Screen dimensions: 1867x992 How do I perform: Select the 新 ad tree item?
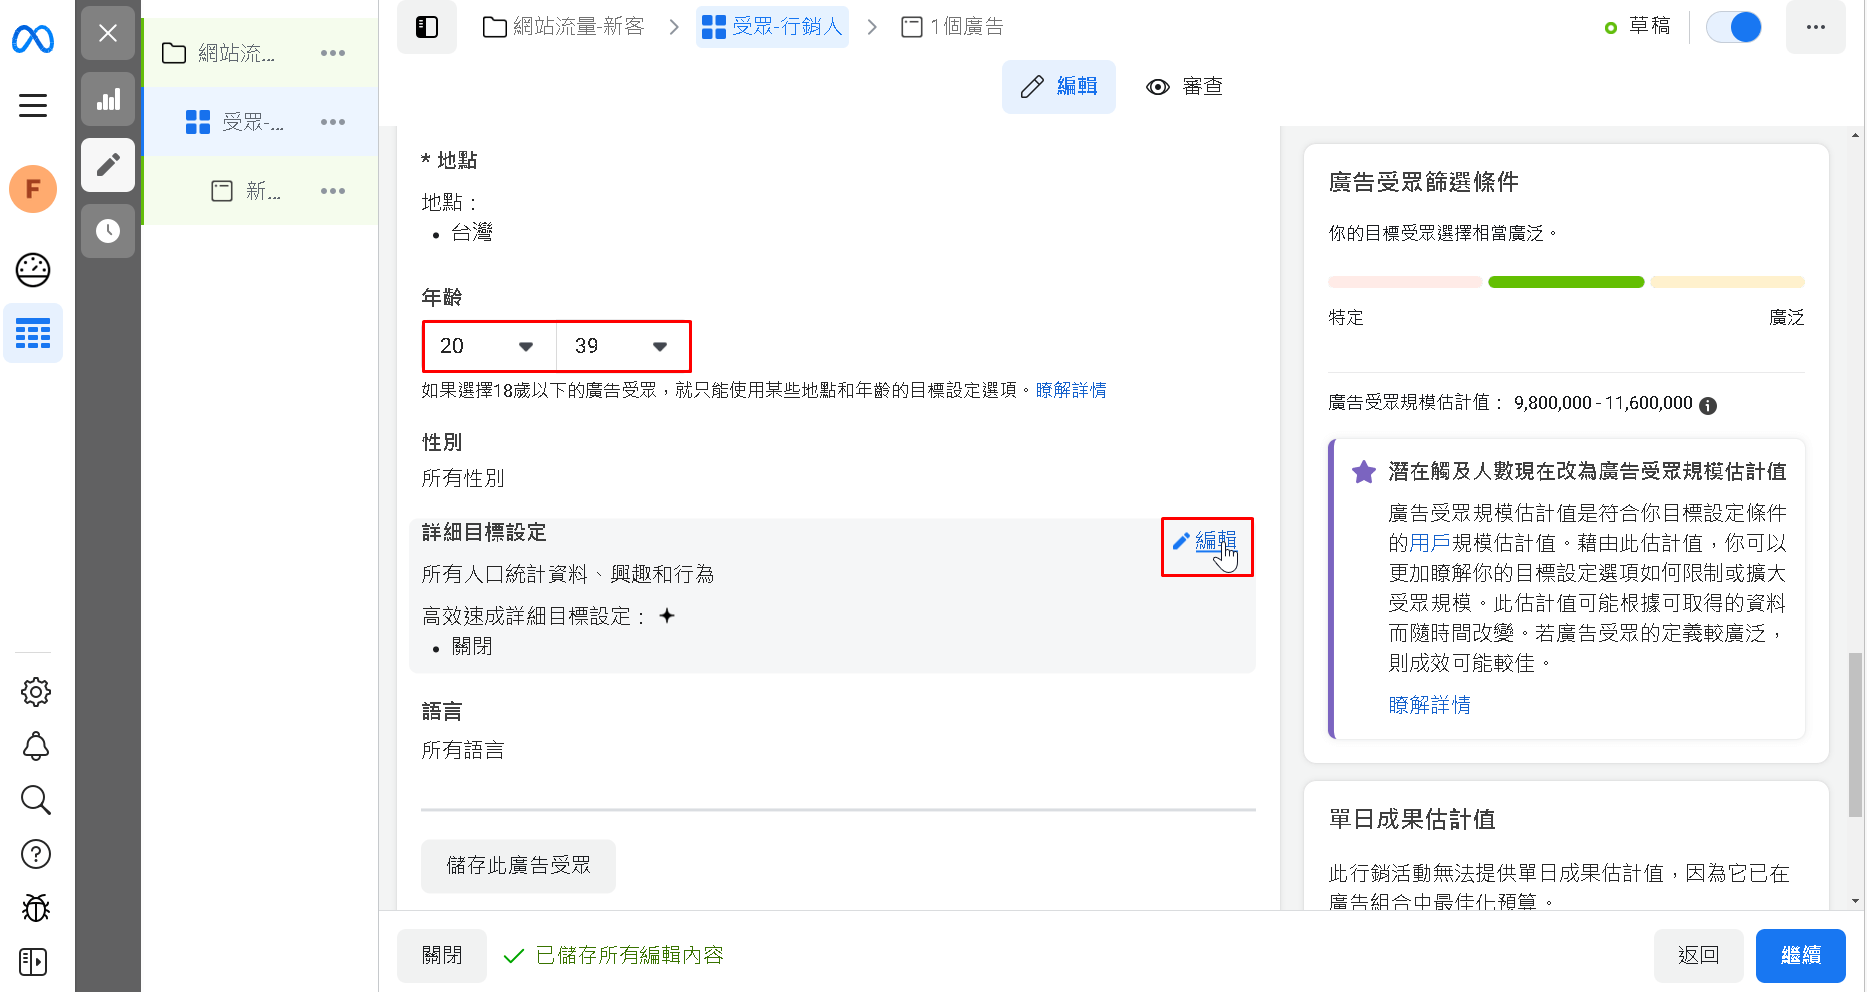(260, 191)
